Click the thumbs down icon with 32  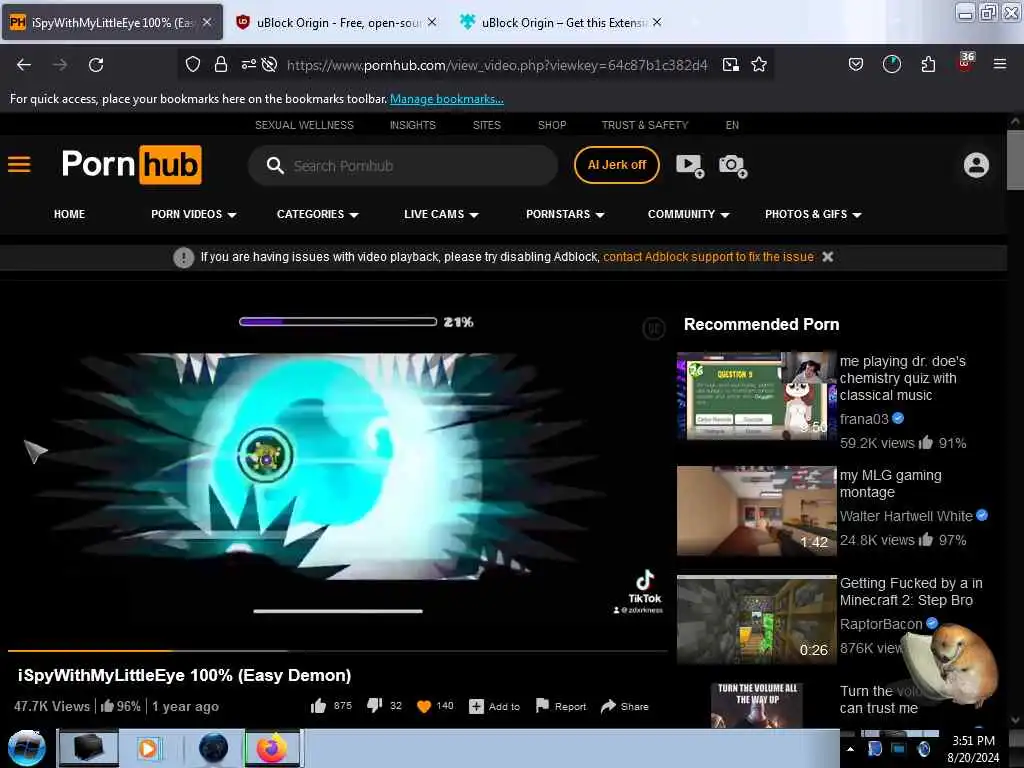(x=375, y=705)
